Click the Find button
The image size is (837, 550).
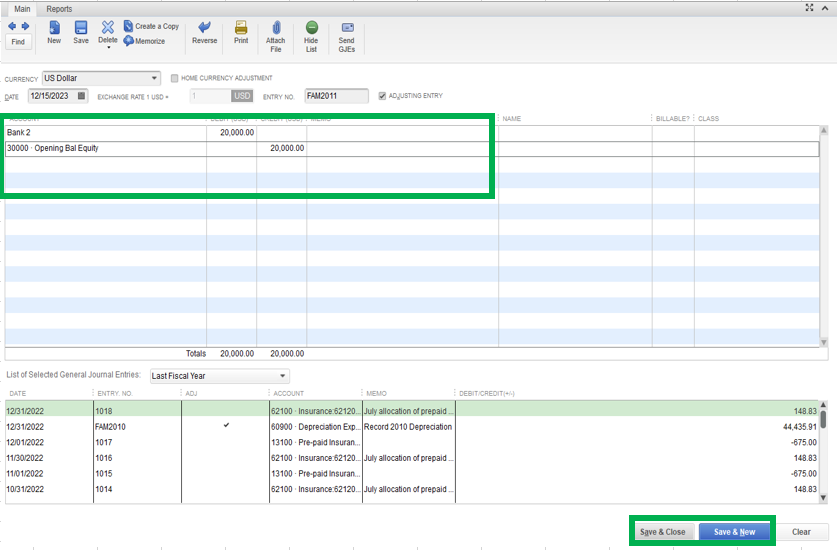[x=18, y=42]
